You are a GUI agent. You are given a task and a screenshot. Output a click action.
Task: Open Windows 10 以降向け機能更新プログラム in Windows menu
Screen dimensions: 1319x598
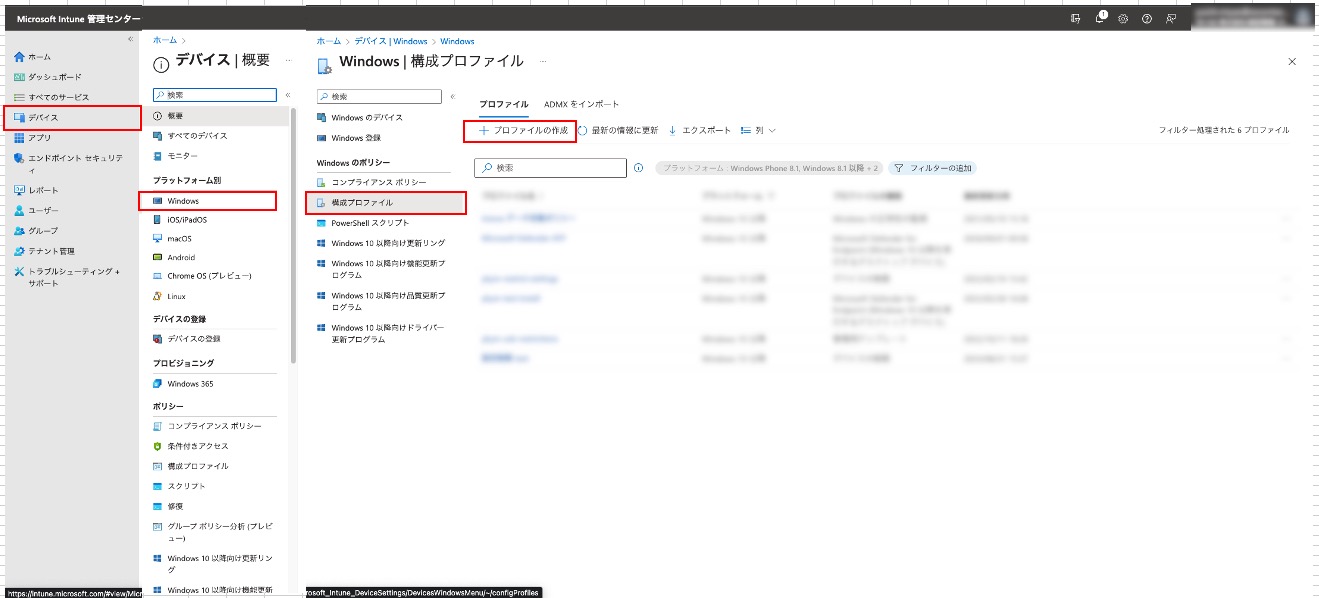pos(381,269)
